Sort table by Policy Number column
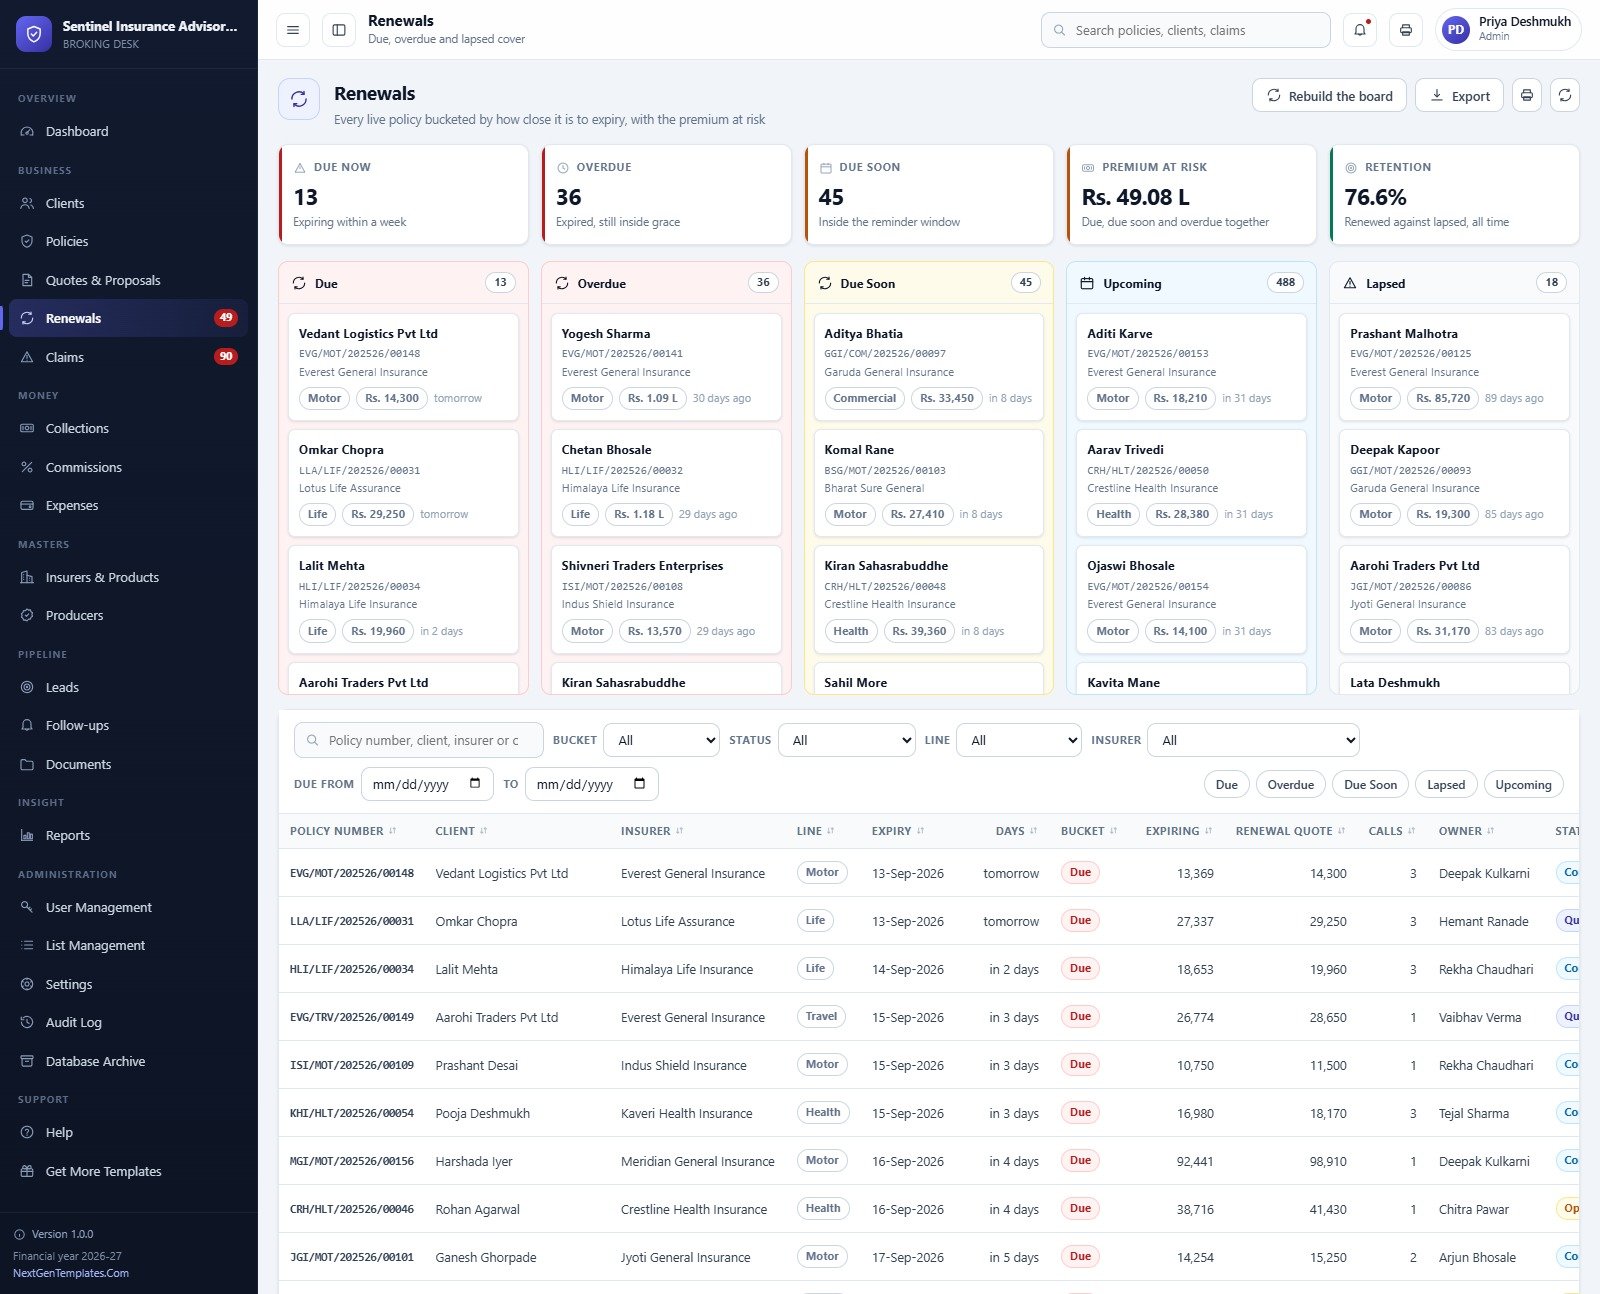The width and height of the screenshot is (1600, 1294). click(x=343, y=832)
